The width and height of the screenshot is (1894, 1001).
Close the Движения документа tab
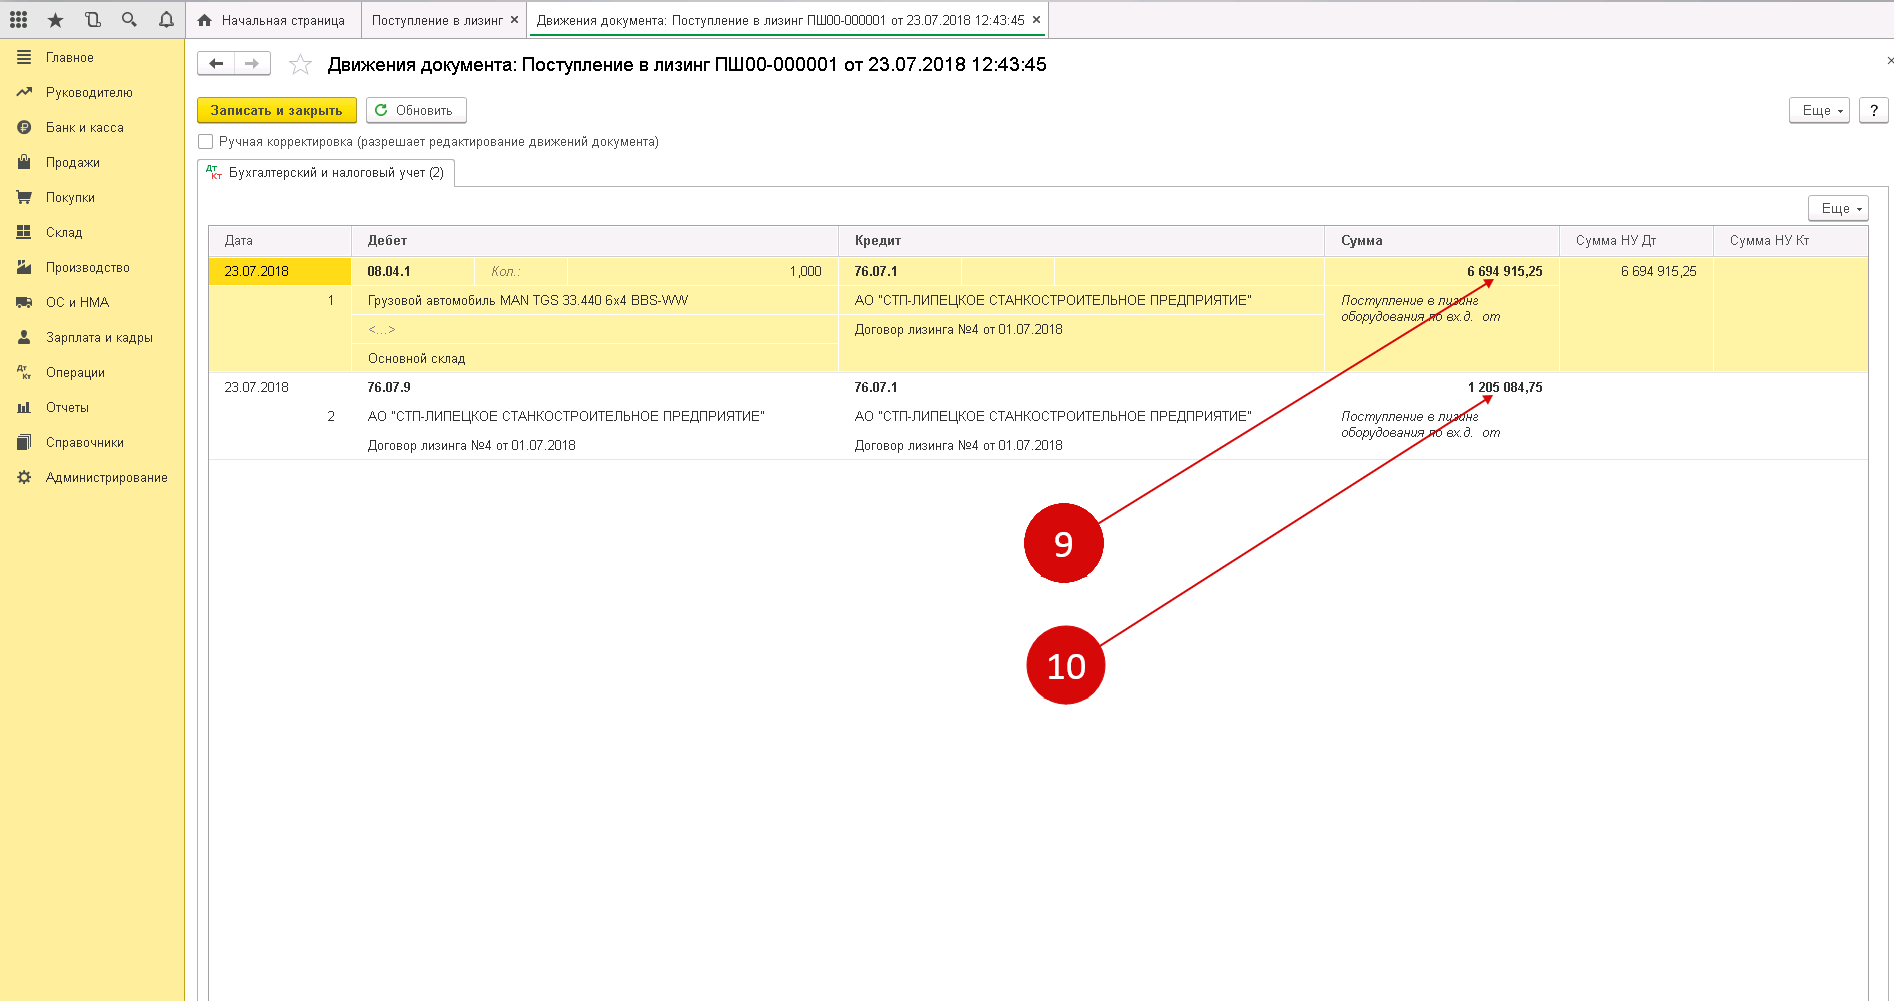coord(1036,20)
